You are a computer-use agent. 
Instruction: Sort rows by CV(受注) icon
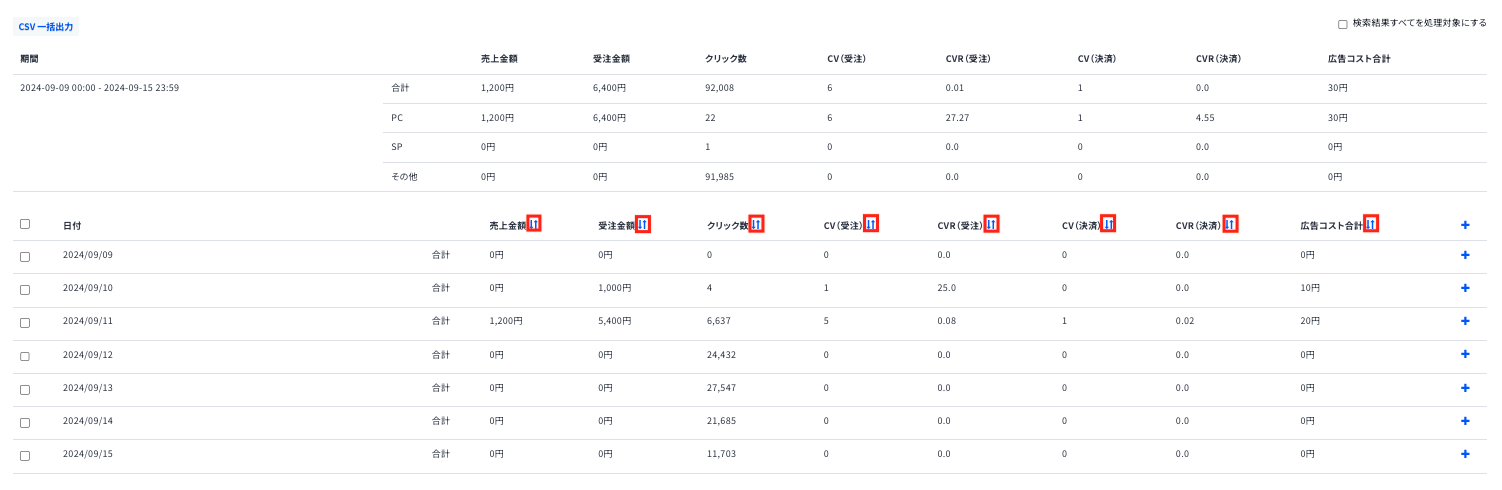coord(872,224)
